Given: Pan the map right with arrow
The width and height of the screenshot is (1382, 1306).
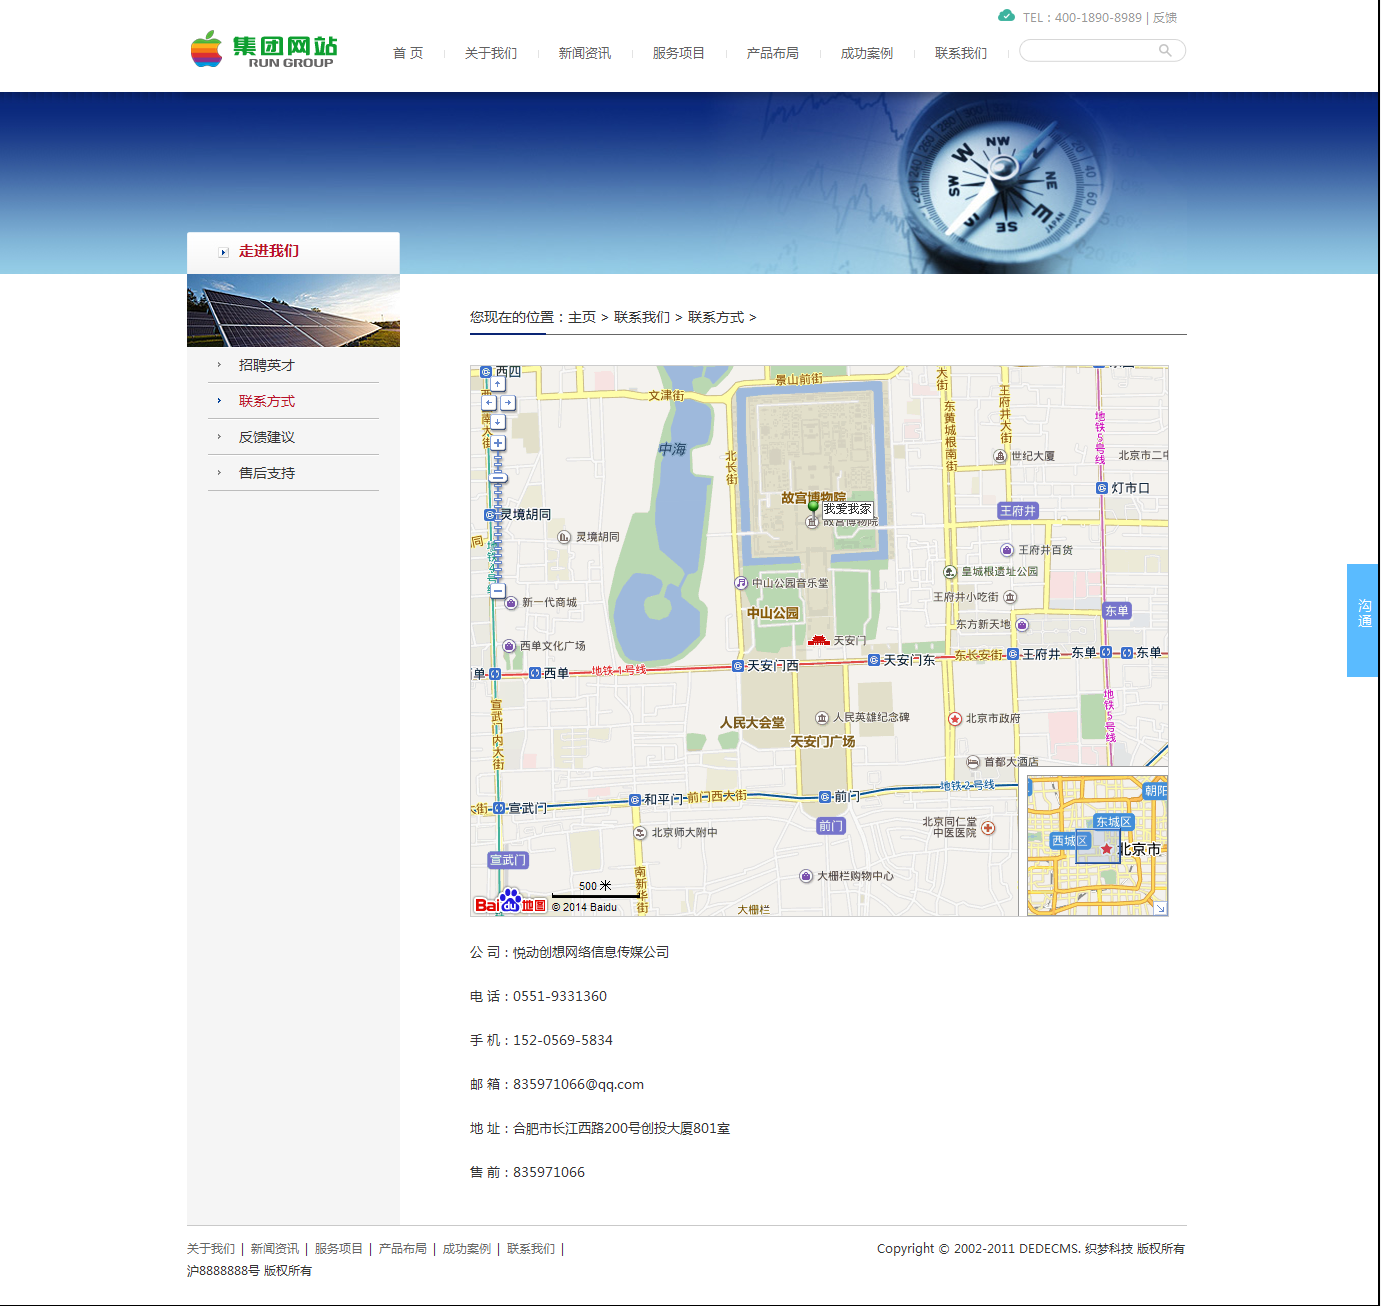Looking at the screenshot, I should click(508, 403).
